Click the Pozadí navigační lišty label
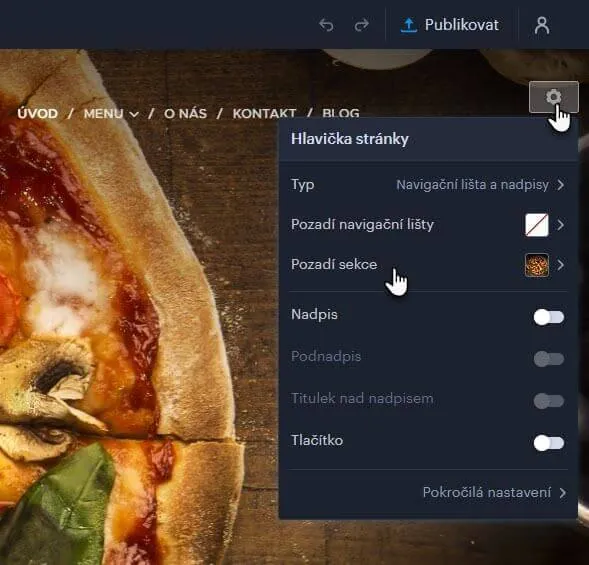Viewport: 589px width, 565px height. coord(362,225)
